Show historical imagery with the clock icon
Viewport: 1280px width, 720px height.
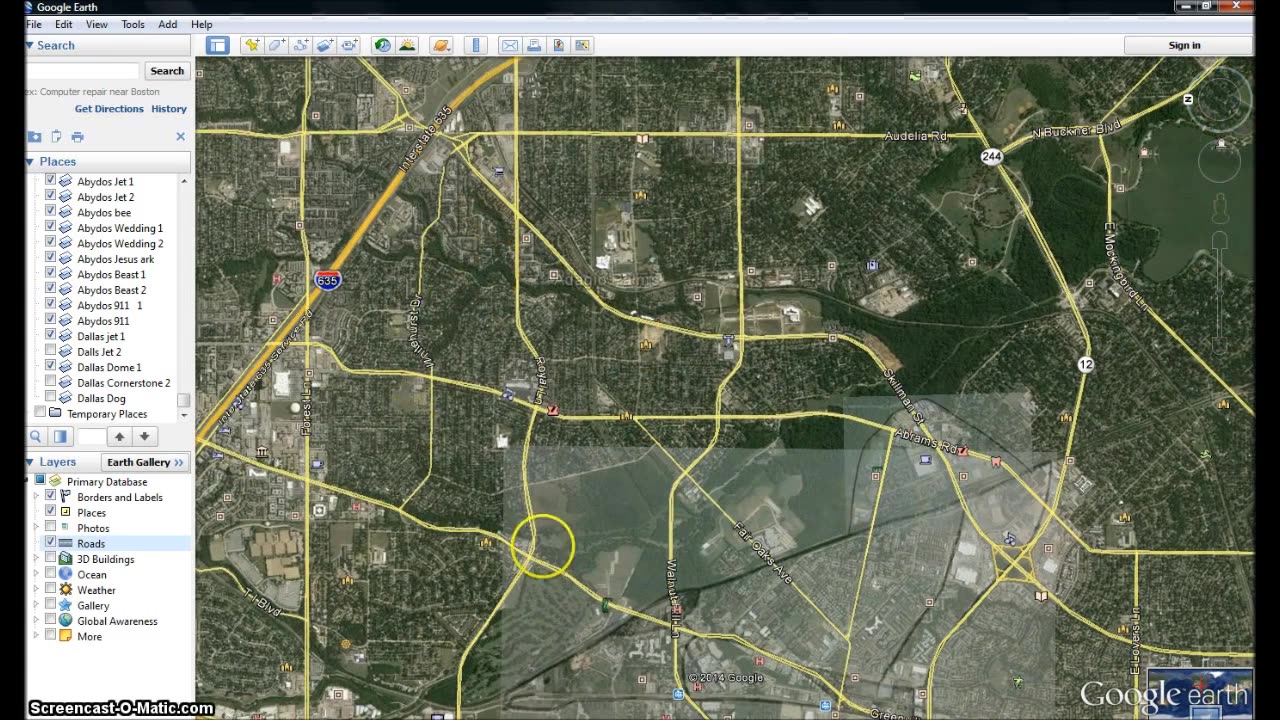[382, 45]
